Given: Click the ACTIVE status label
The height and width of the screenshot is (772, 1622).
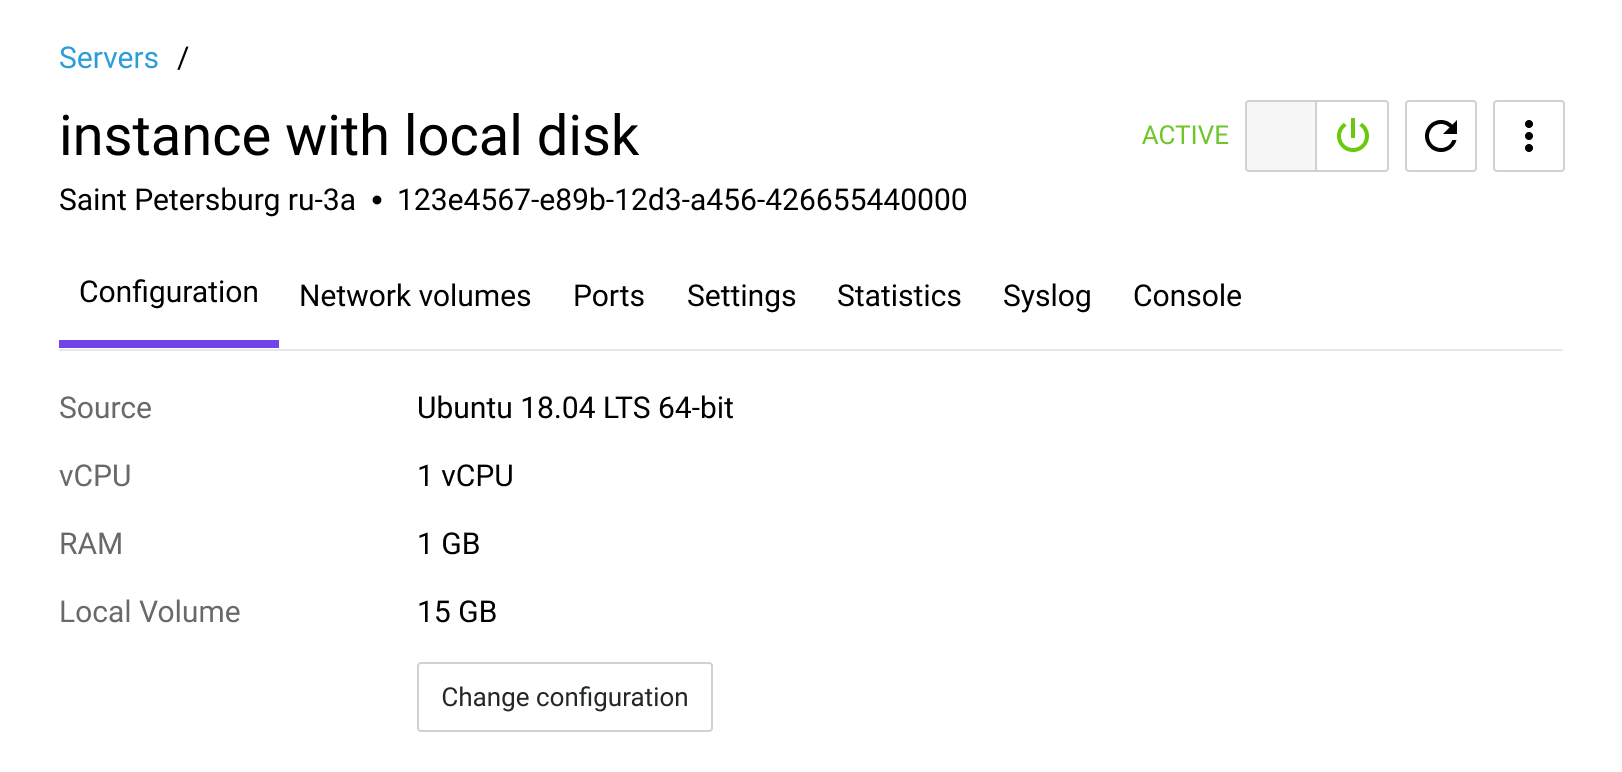Looking at the screenshot, I should (1185, 136).
